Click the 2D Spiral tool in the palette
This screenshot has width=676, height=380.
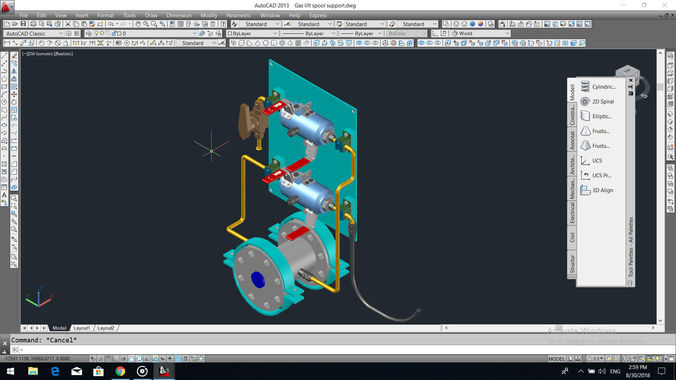(x=598, y=101)
